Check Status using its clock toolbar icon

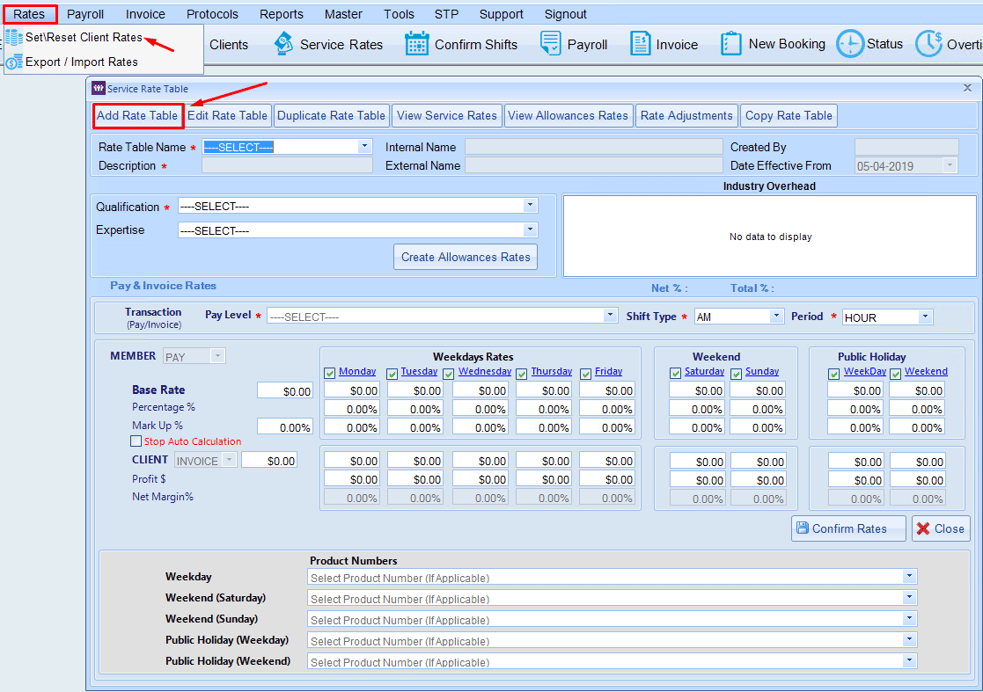(x=868, y=44)
